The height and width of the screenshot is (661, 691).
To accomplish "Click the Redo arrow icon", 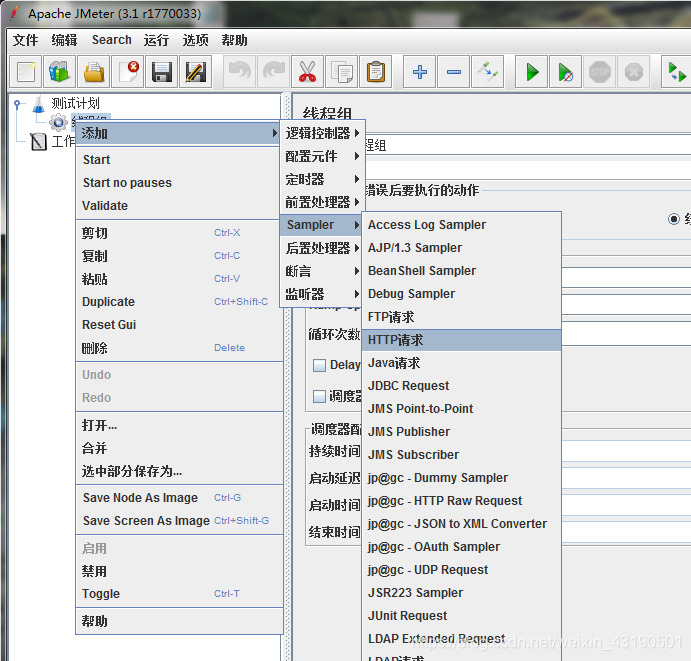I will (274, 71).
